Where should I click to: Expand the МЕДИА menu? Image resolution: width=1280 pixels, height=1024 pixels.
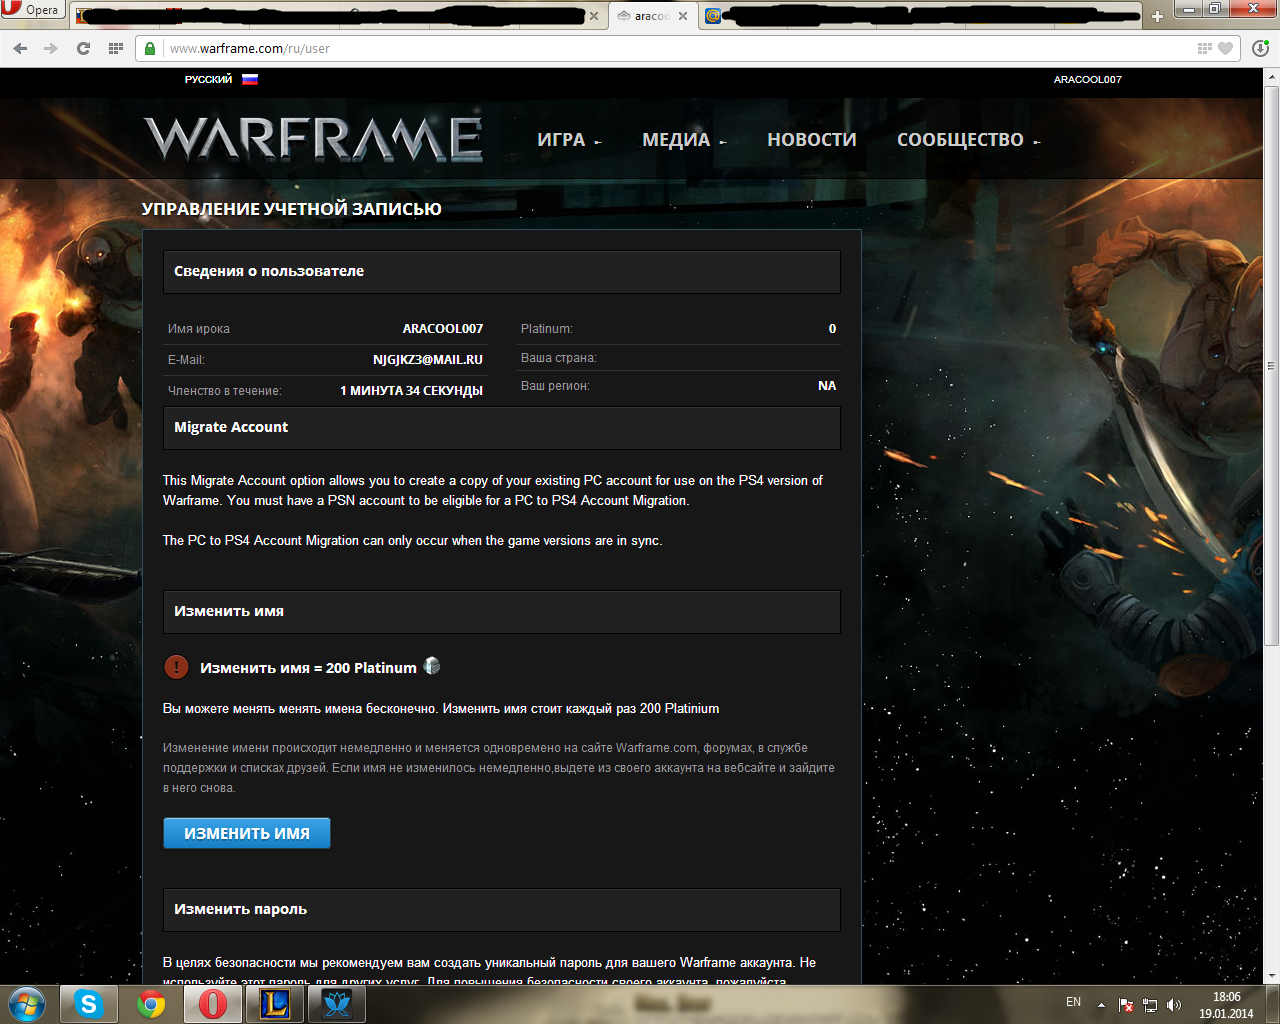coord(684,140)
